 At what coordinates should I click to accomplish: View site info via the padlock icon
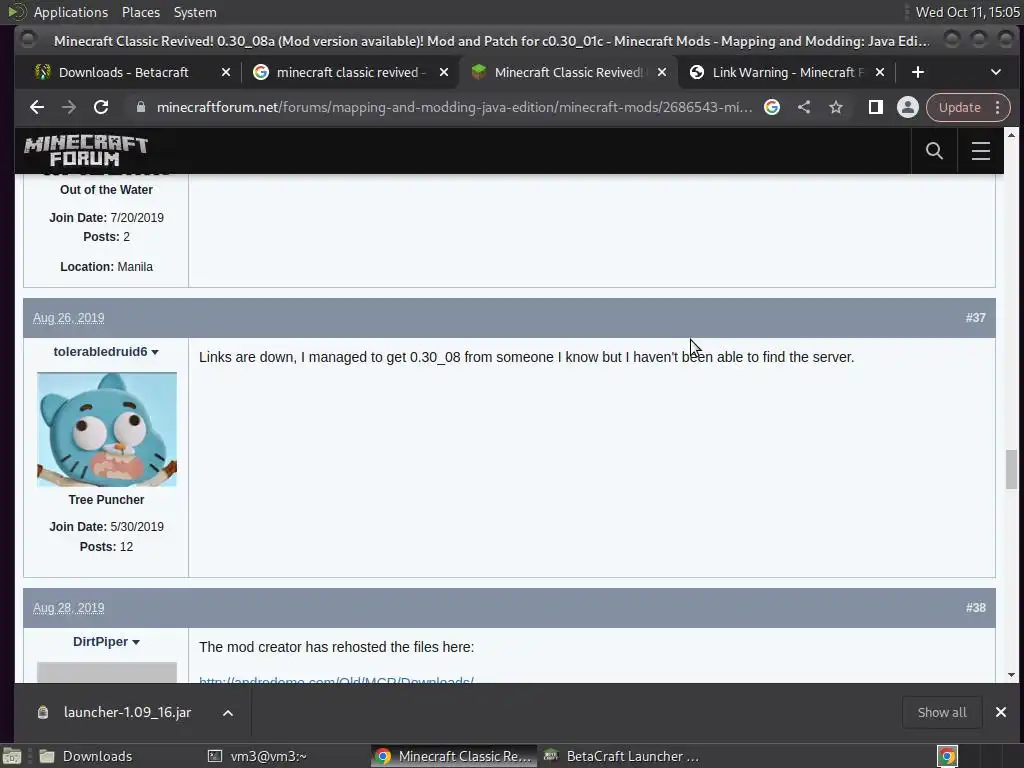pyautogui.click(x=140, y=107)
